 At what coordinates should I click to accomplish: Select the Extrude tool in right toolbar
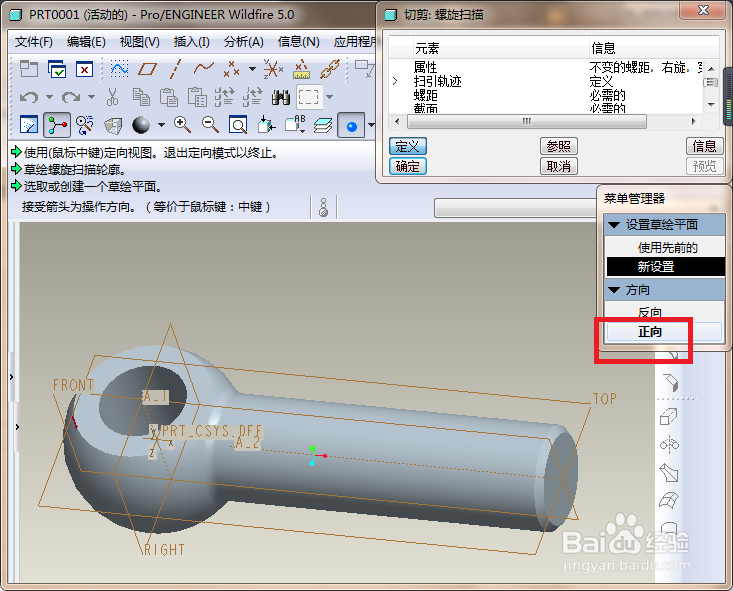click(x=668, y=416)
